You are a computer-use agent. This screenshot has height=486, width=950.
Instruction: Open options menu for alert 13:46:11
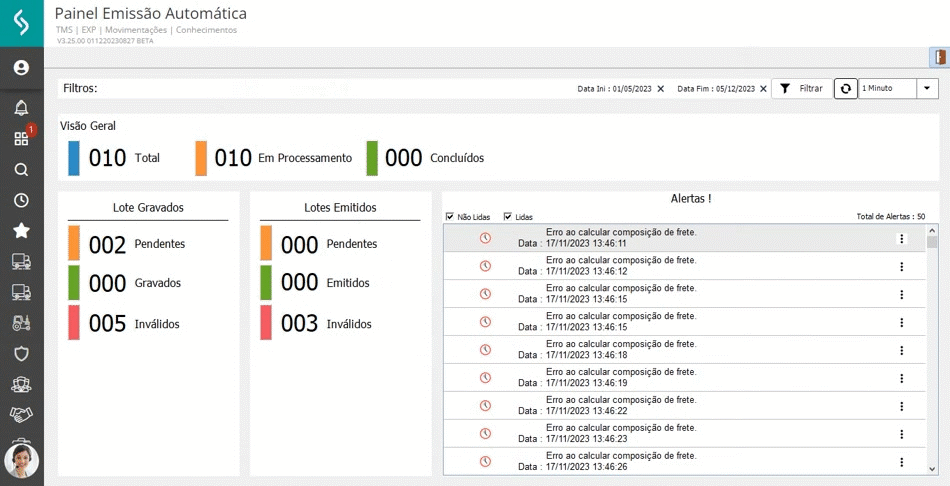[902, 239]
